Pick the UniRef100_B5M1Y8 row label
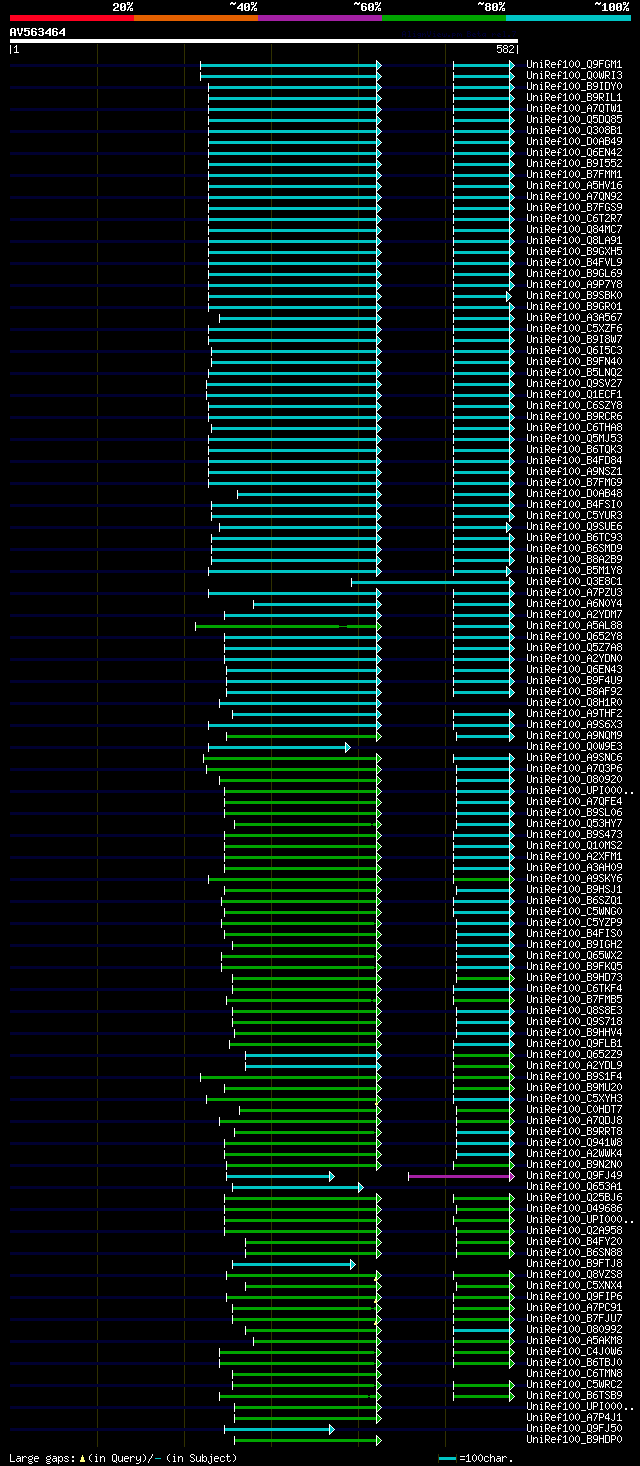This screenshot has width=640, height=1466. pos(574,571)
